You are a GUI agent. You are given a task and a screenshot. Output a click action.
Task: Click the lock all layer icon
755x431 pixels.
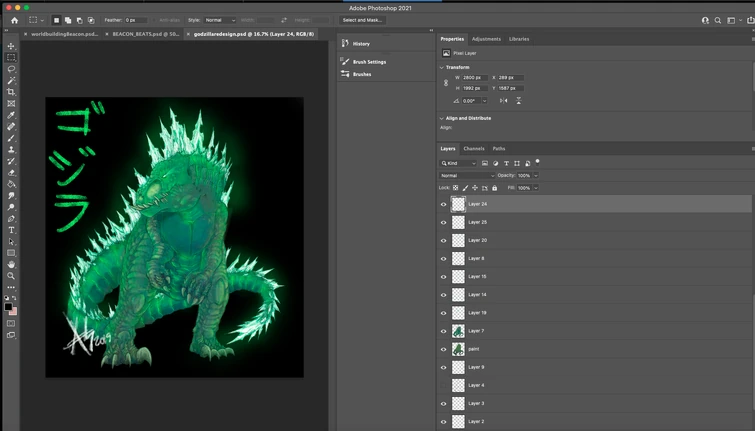pos(494,188)
